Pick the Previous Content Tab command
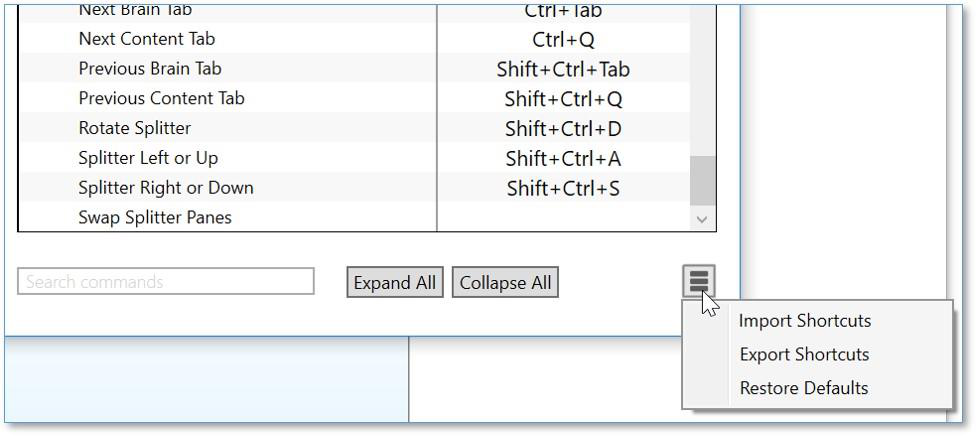Viewport: 976px width, 436px height. pyautogui.click(x=161, y=98)
